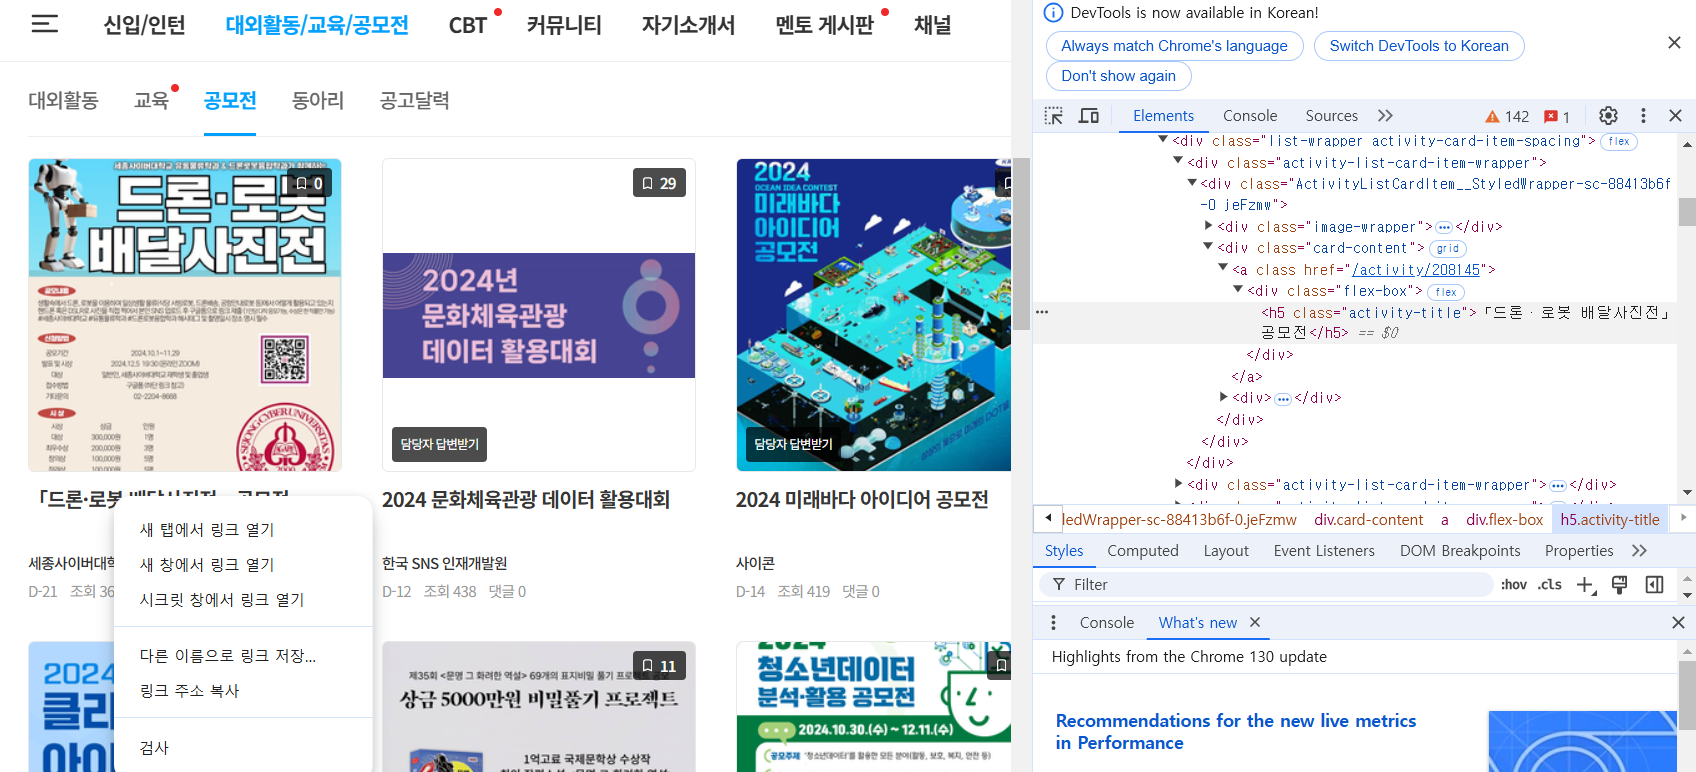This screenshot has height=772, width=1696.
Task: Click 'Don't show again' button
Action: [x=1118, y=76]
